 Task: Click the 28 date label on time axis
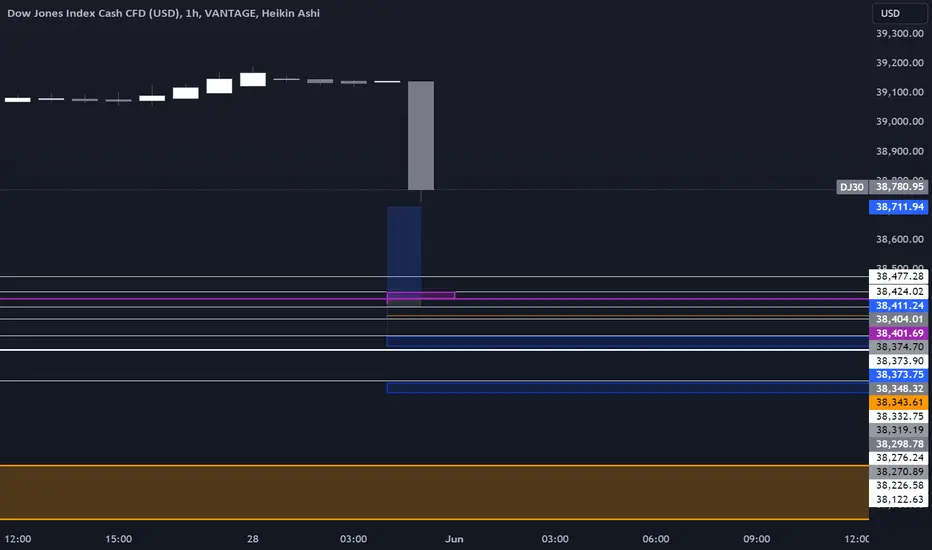(x=253, y=539)
